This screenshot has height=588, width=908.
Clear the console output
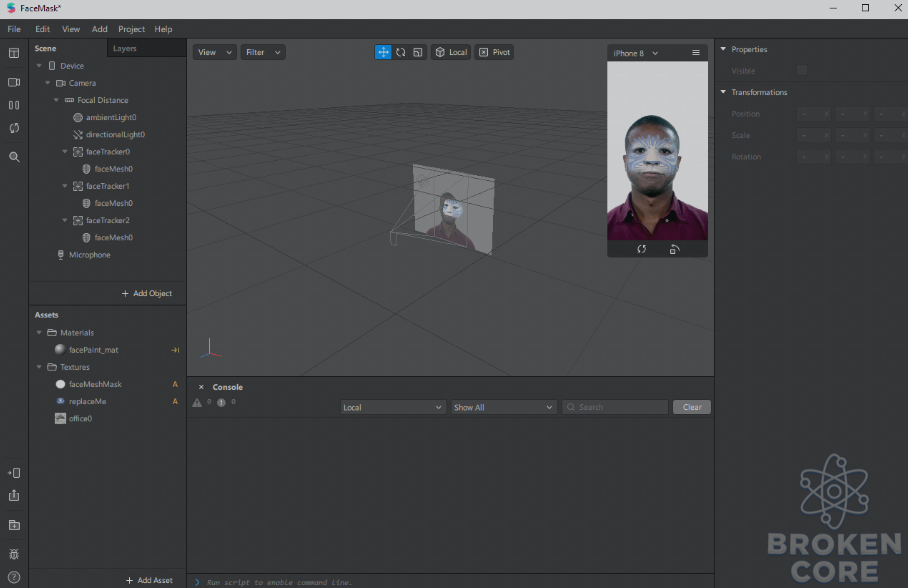(691, 407)
